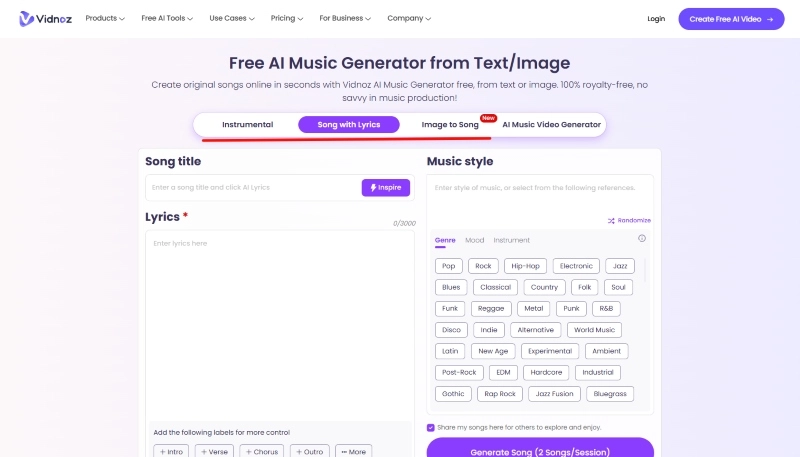
Task: Select the Latin genre tag
Action: click(450, 351)
